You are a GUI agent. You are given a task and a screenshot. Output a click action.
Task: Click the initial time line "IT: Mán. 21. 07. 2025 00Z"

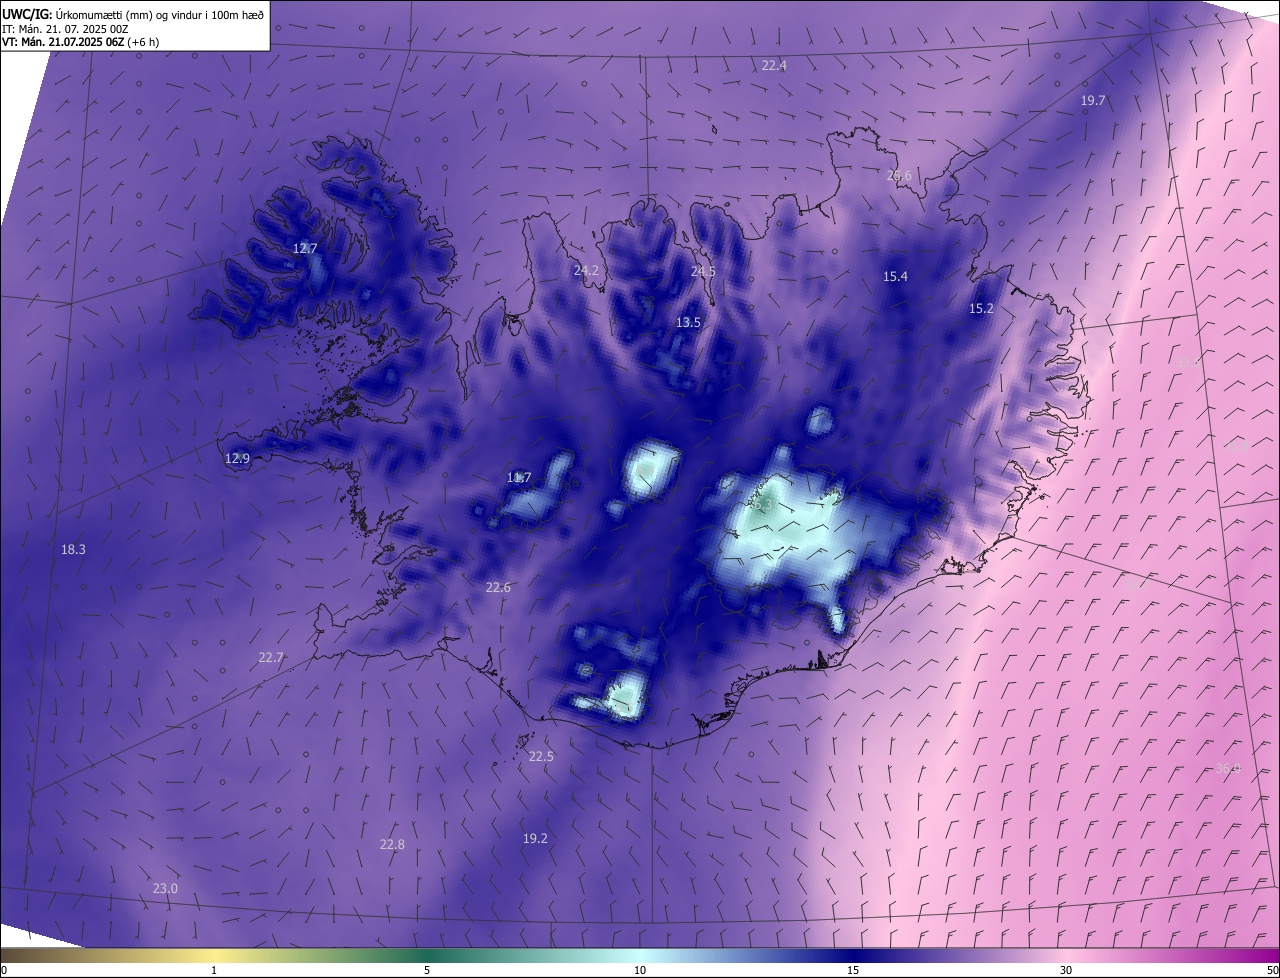(x=64, y=29)
